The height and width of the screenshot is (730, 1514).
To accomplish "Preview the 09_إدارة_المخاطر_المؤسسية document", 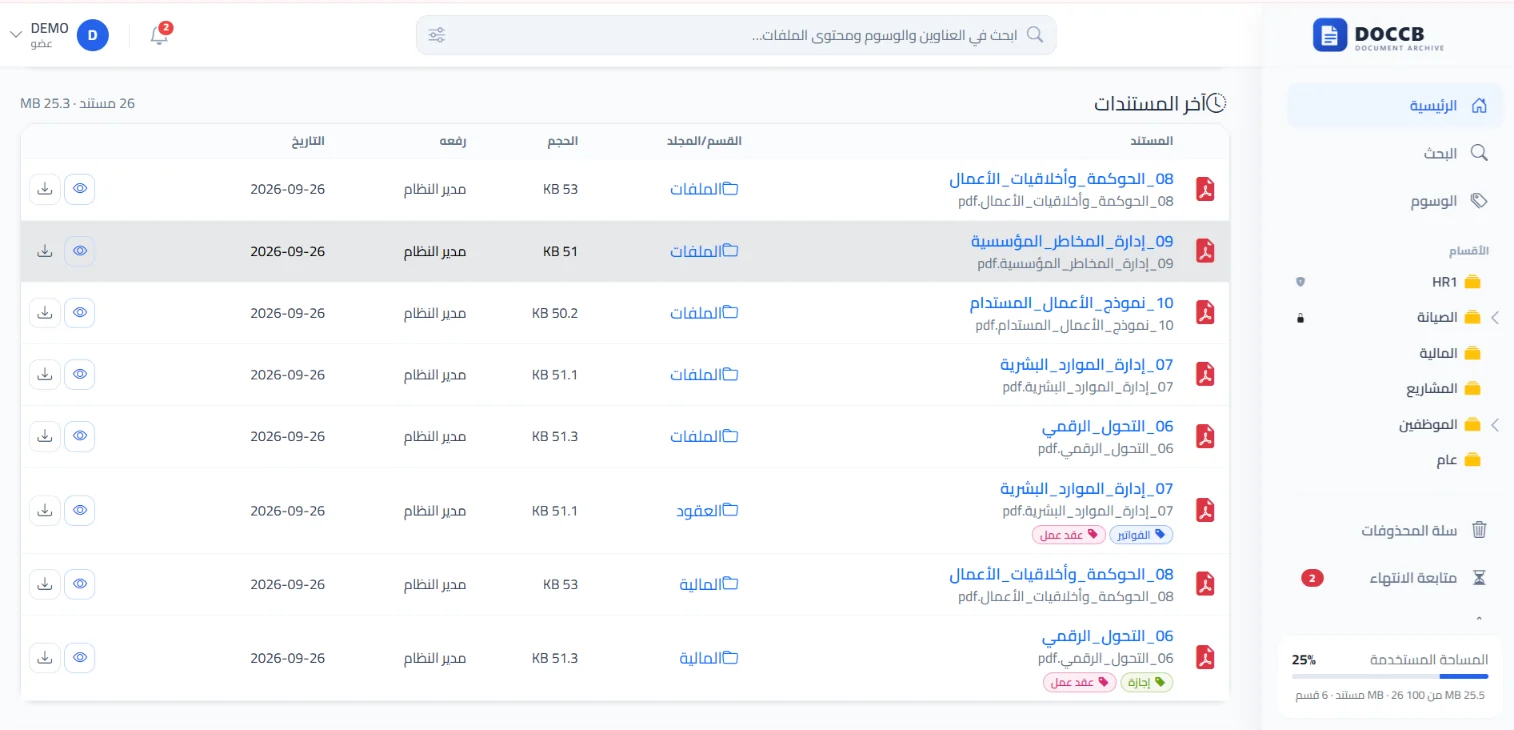I will [80, 251].
